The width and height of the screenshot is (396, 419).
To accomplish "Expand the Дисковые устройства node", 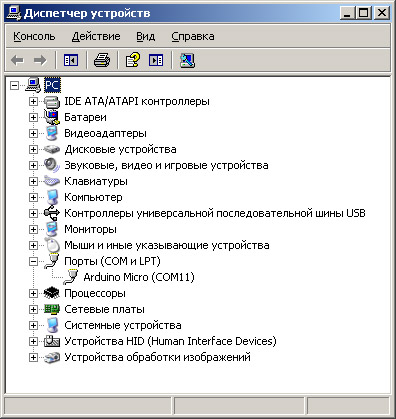I will click(33, 149).
